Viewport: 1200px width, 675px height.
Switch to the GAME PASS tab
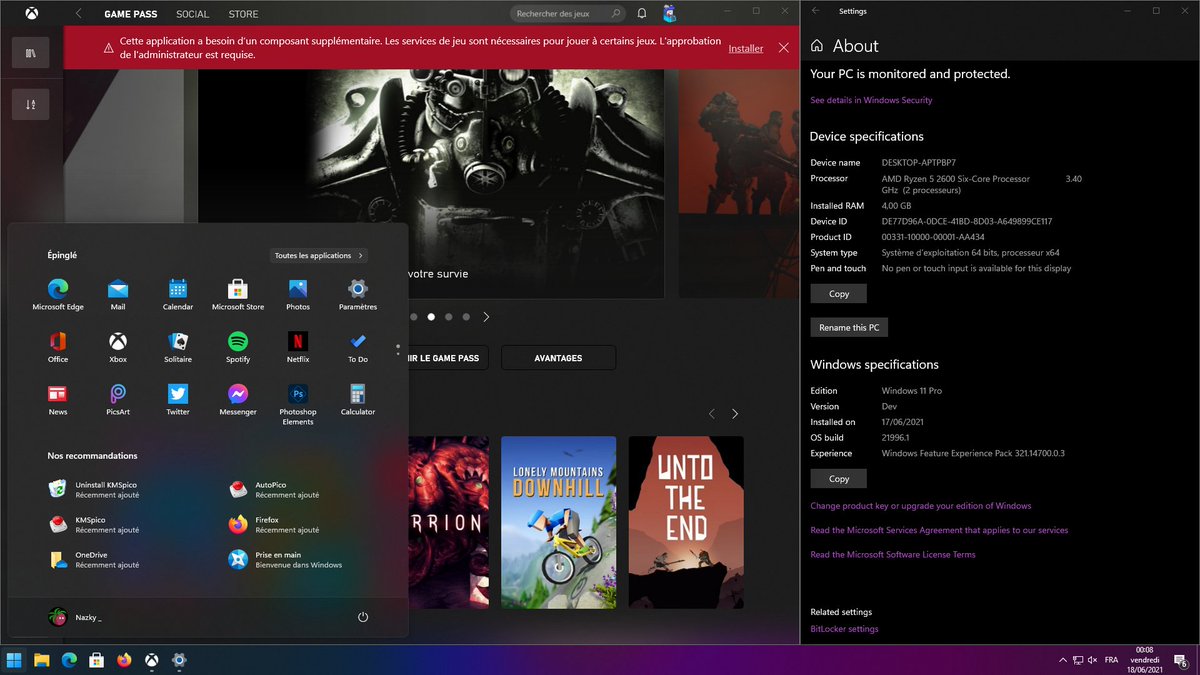(x=130, y=14)
